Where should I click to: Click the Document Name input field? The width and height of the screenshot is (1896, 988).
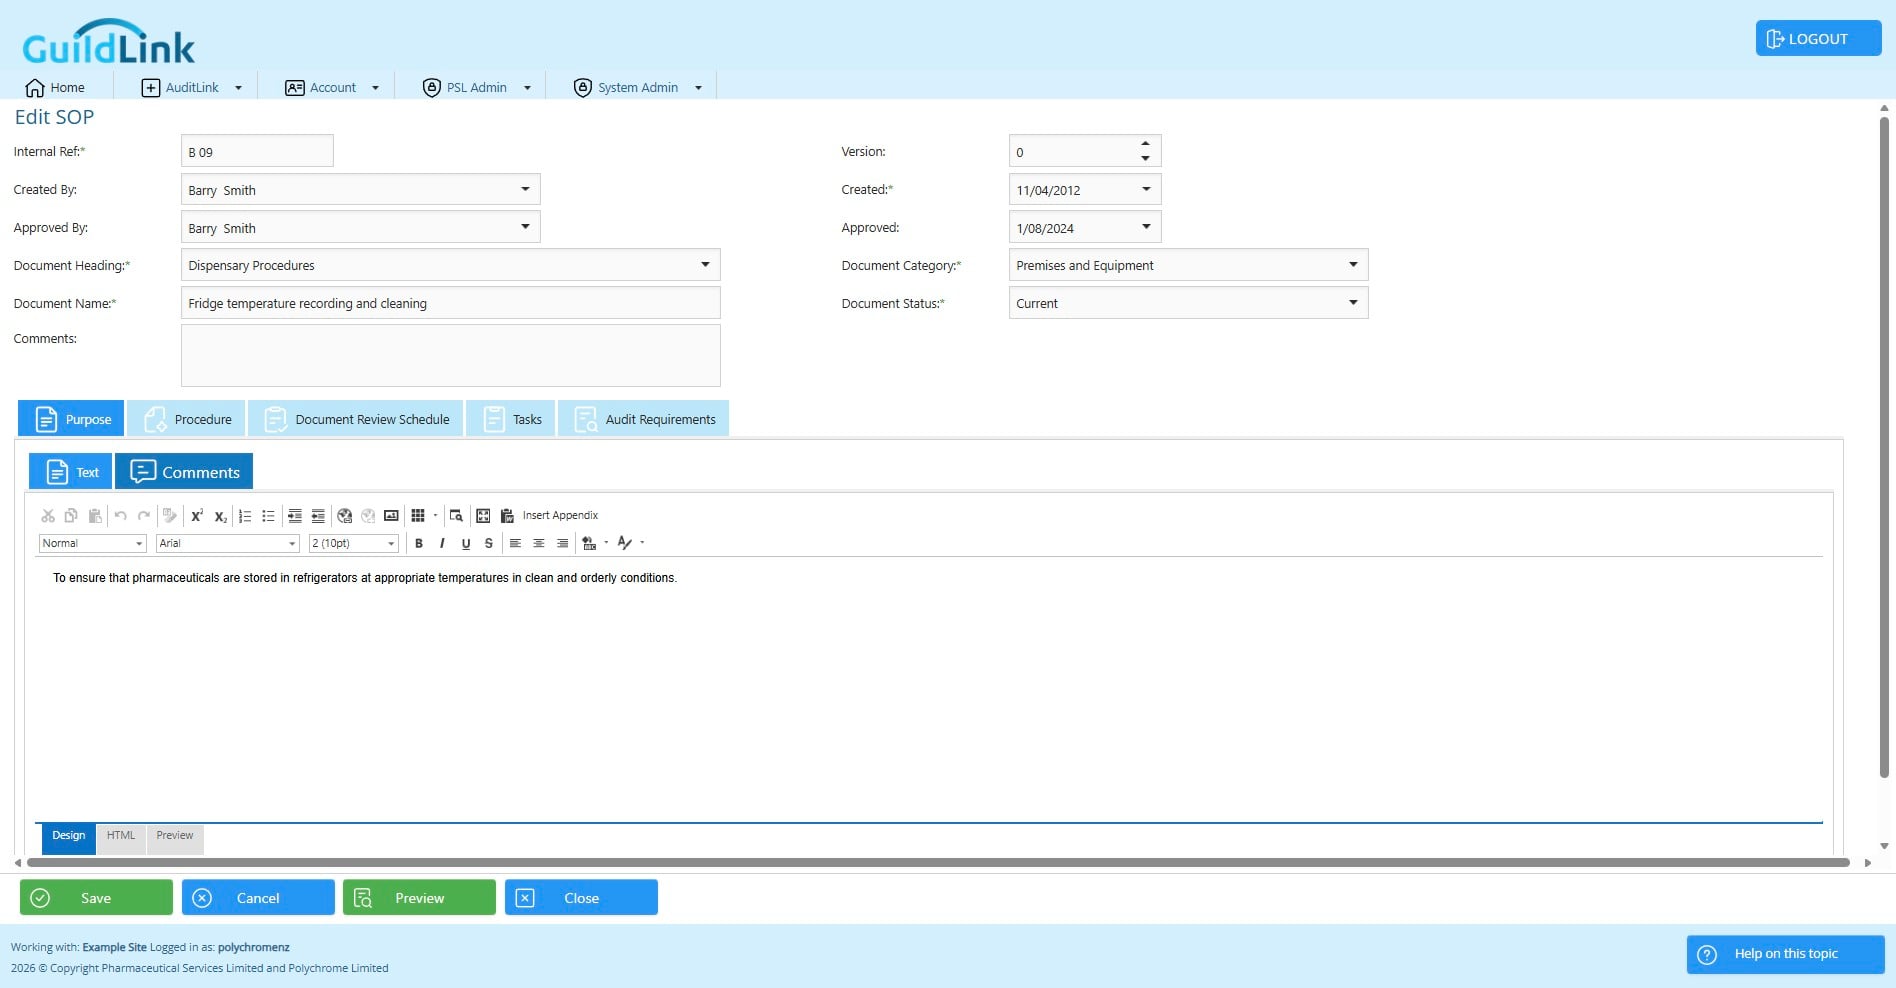450,303
